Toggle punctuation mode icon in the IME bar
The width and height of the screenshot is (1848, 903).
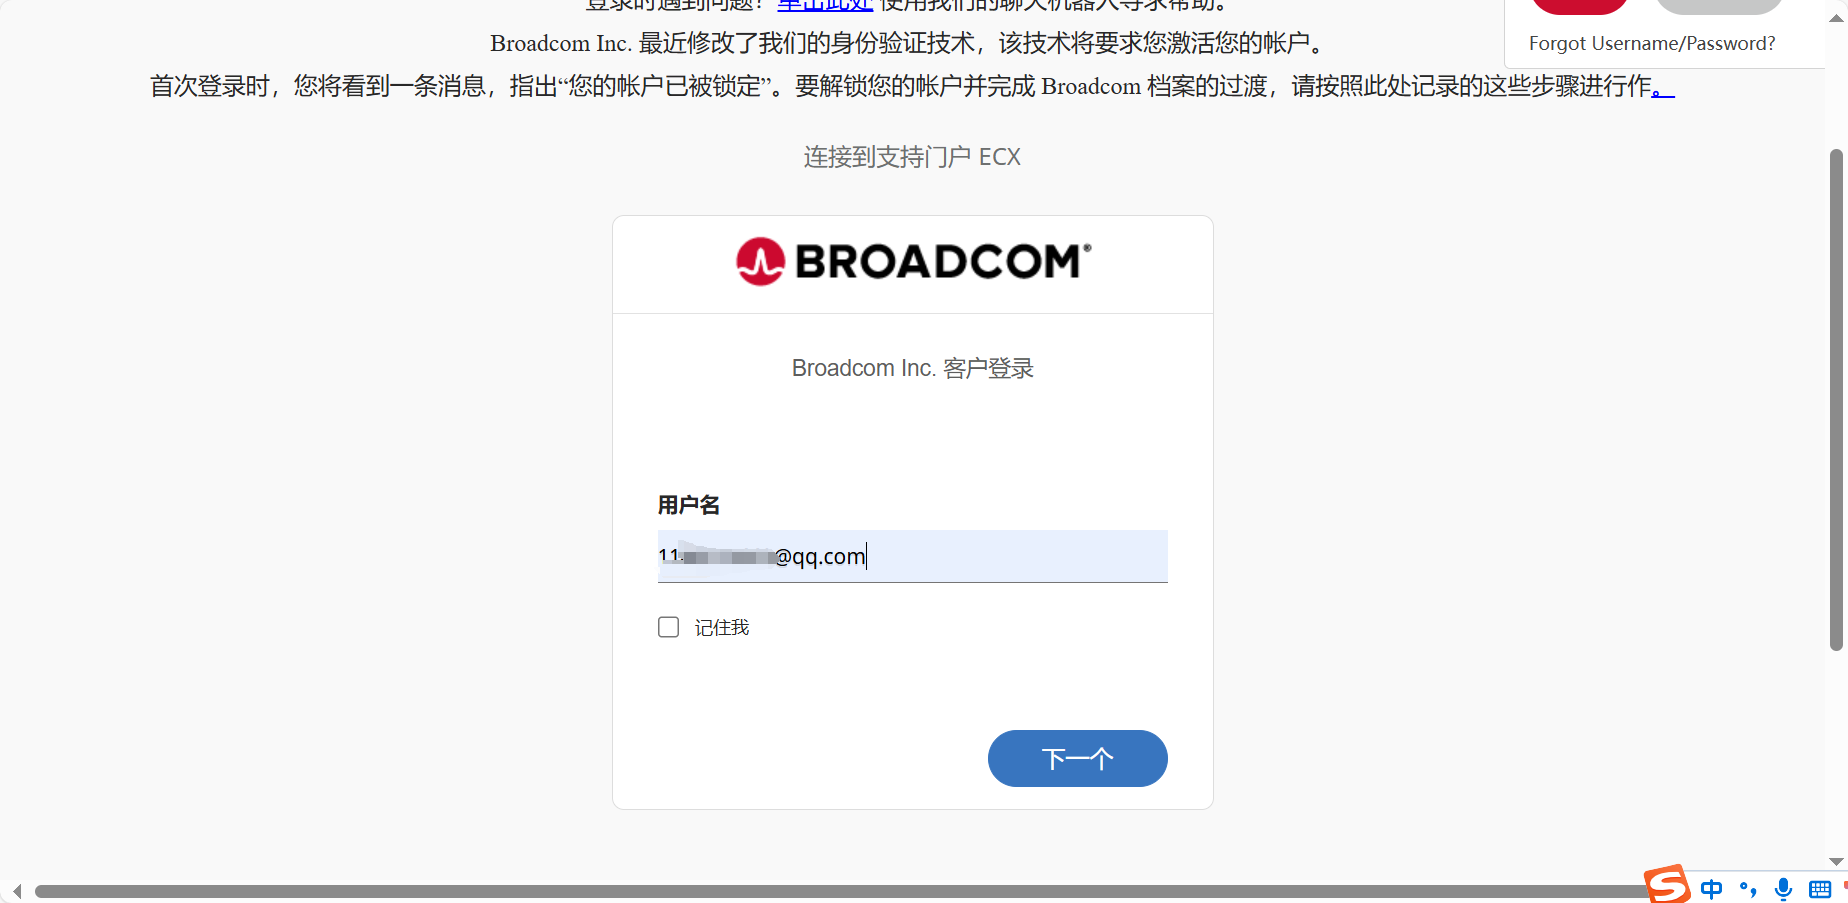(x=1748, y=889)
